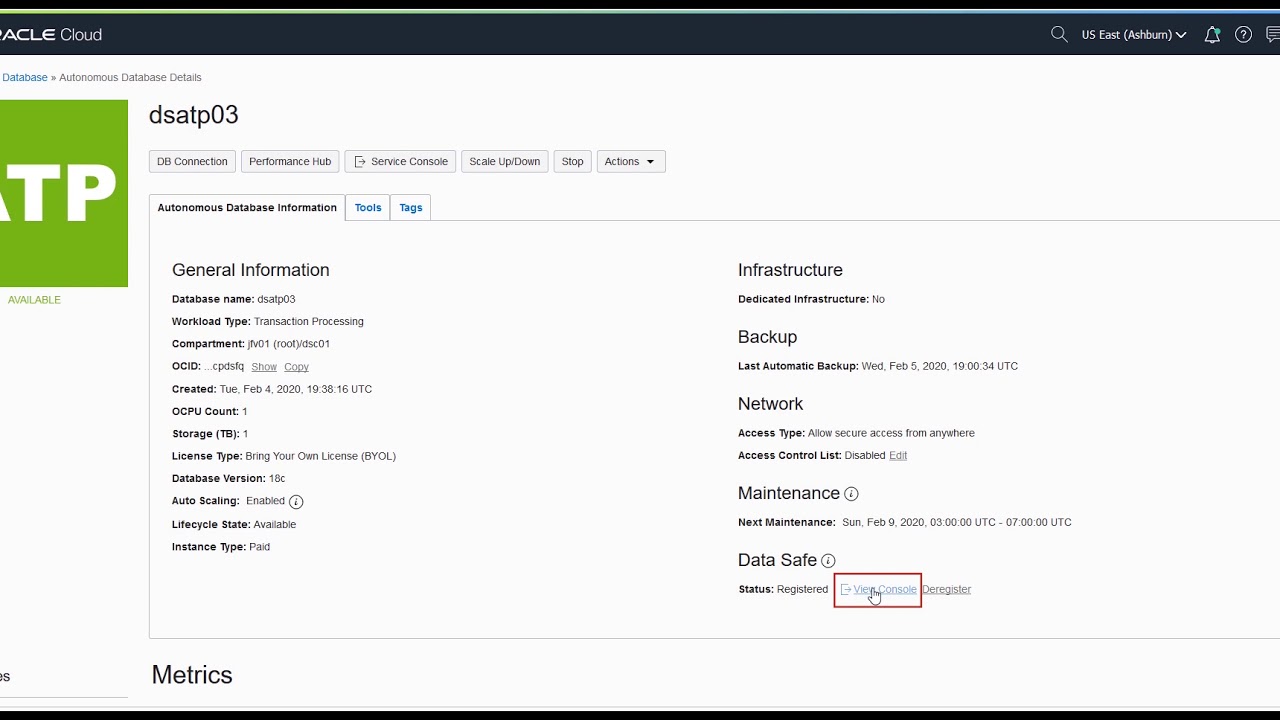Click the AVAILABLE status label

coord(34,300)
